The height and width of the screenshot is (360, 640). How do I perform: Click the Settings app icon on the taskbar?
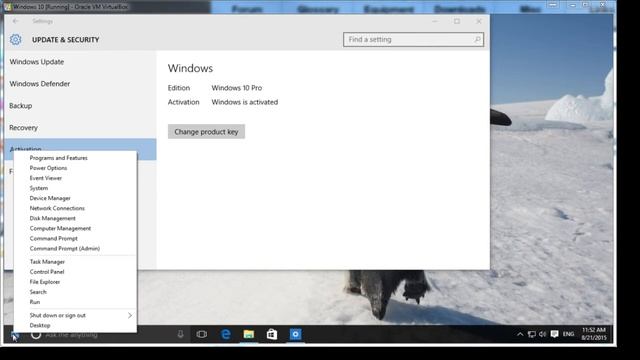coord(295,334)
